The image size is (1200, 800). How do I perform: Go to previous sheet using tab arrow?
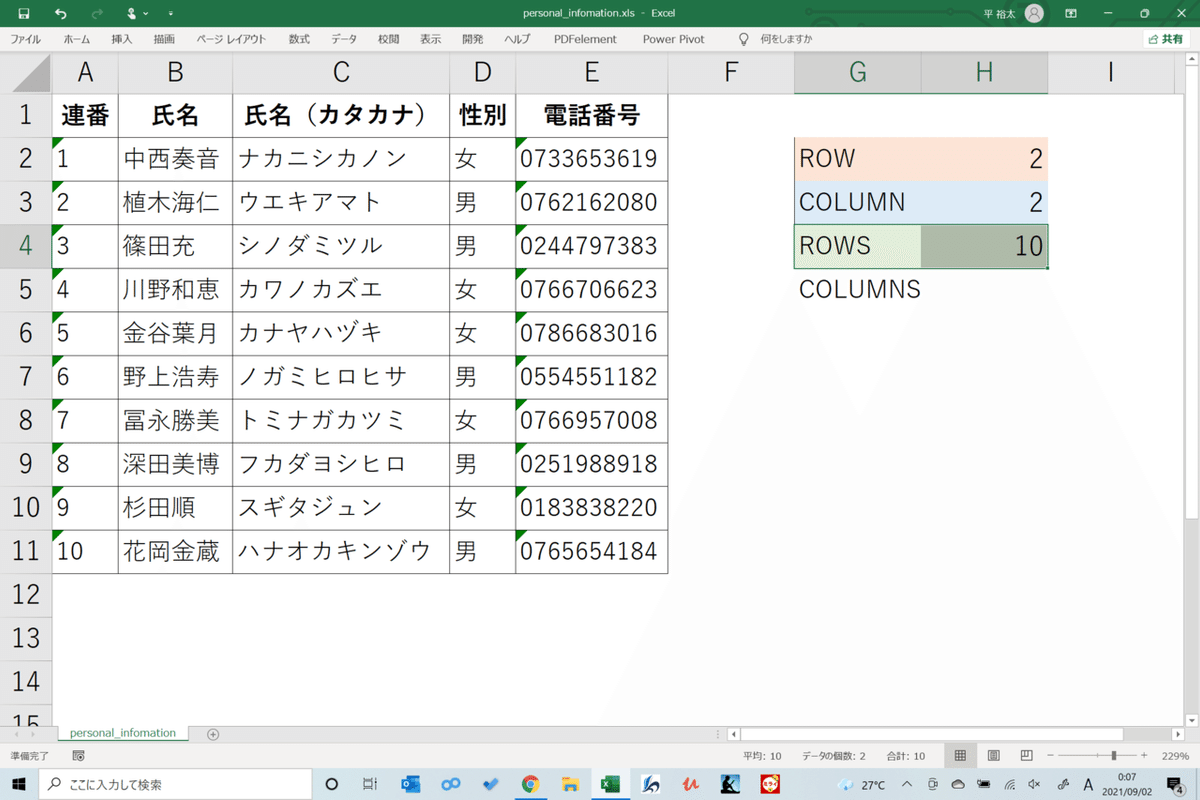point(18,734)
